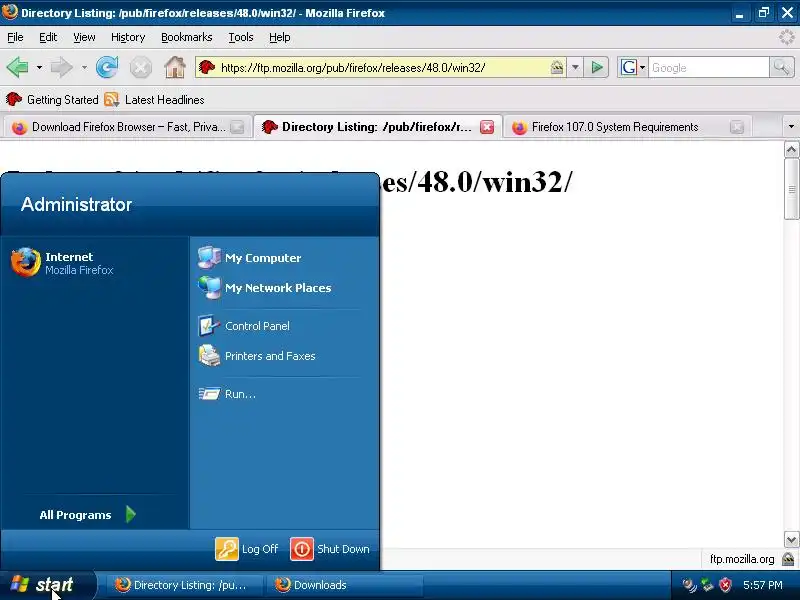This screenshot has height=600, width=800.
Task: Open the Getting Started bookmark
Action: click(x=52, y=99)
